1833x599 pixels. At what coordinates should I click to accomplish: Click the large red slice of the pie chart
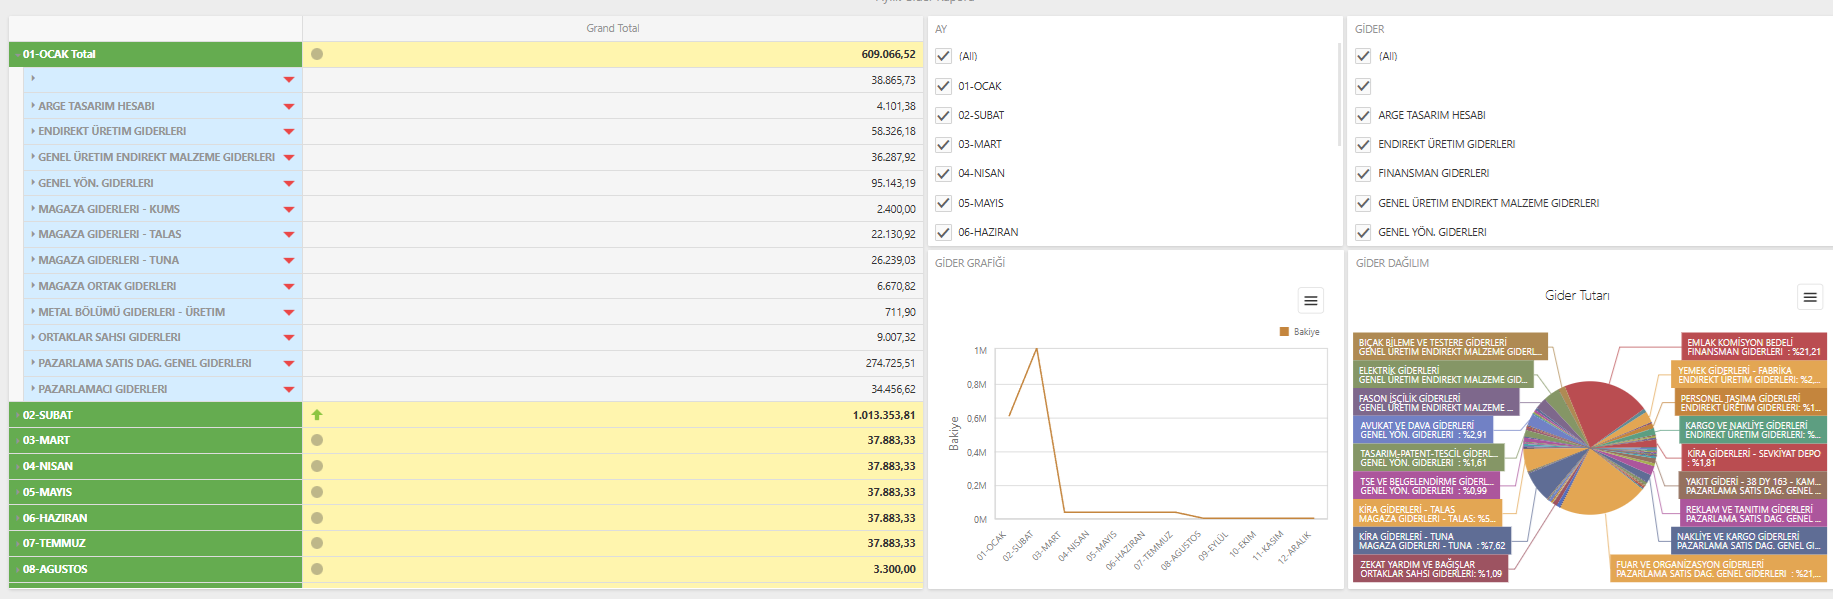pyautogui.click(x=1605, y=410)
